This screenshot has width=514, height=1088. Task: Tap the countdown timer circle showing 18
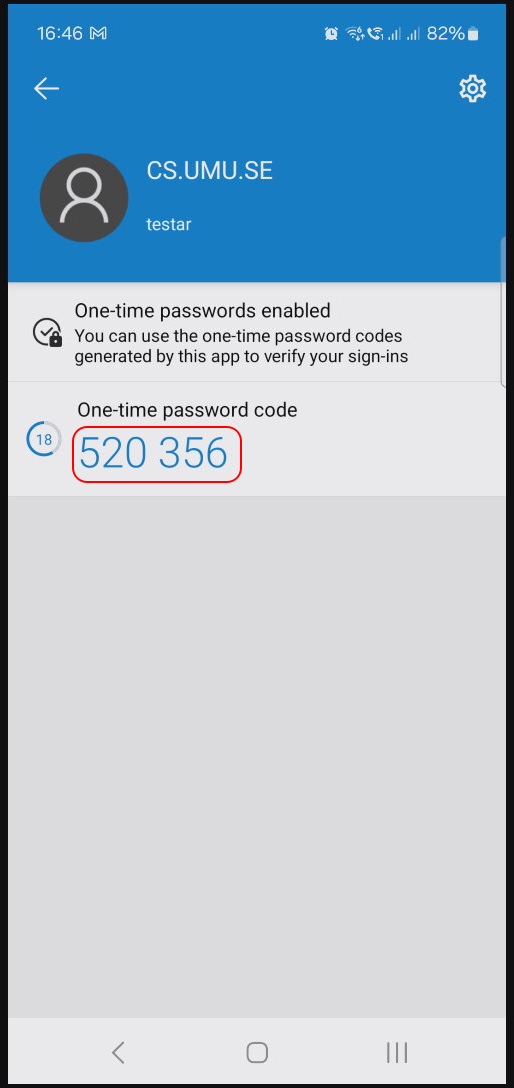tap(44, 439)
